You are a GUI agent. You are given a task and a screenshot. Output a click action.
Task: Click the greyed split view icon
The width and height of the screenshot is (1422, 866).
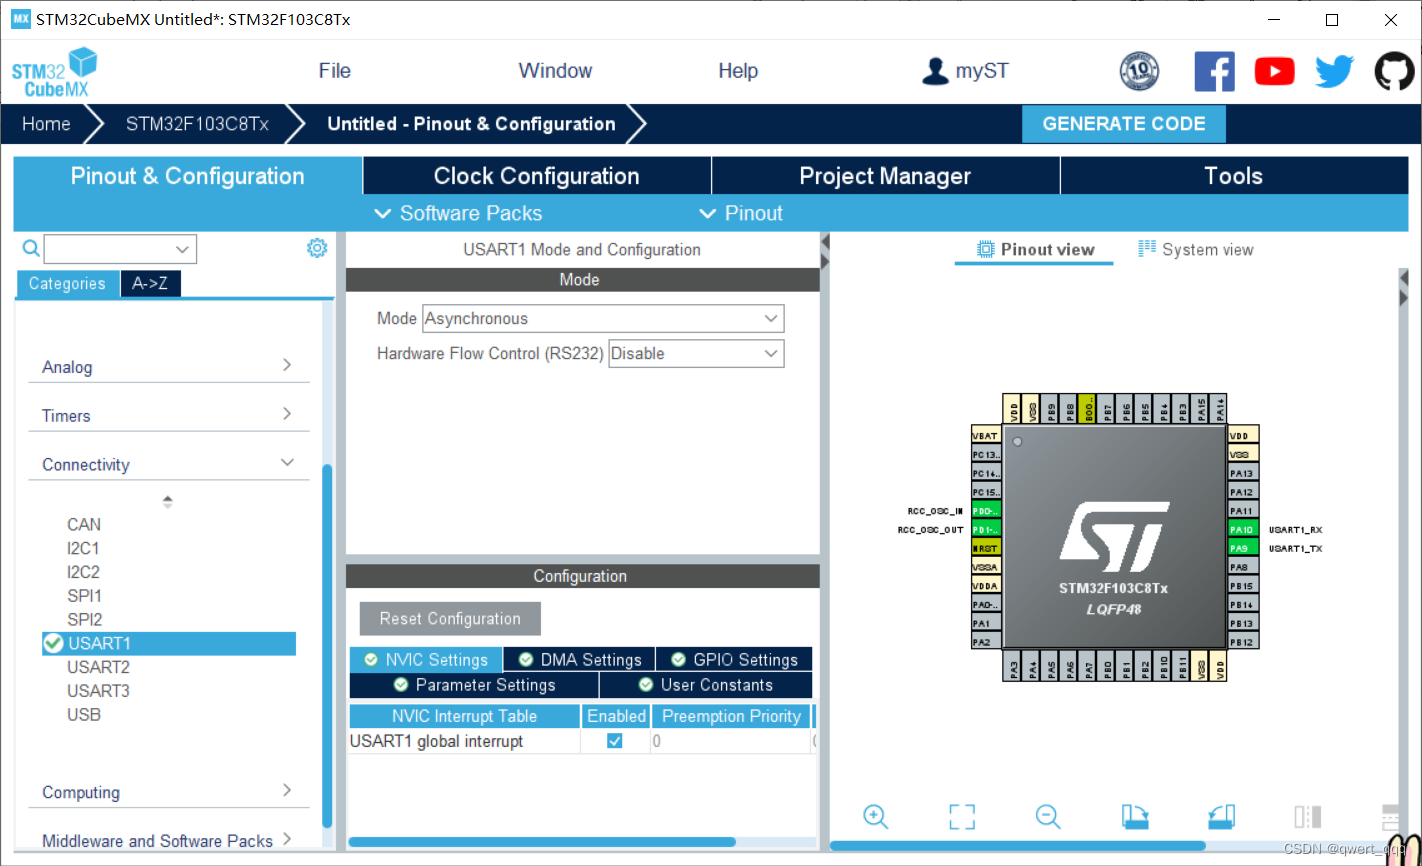tap(1307, 817)
